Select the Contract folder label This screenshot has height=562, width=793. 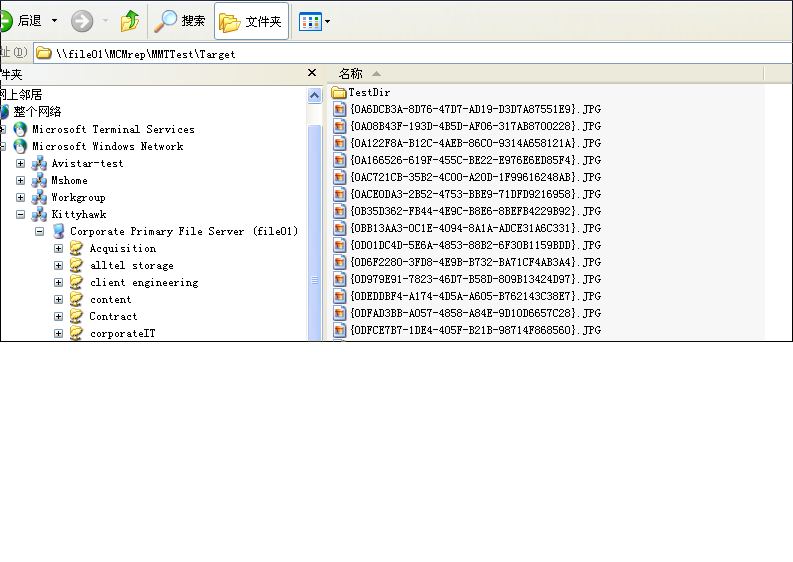tap(113, 317)
